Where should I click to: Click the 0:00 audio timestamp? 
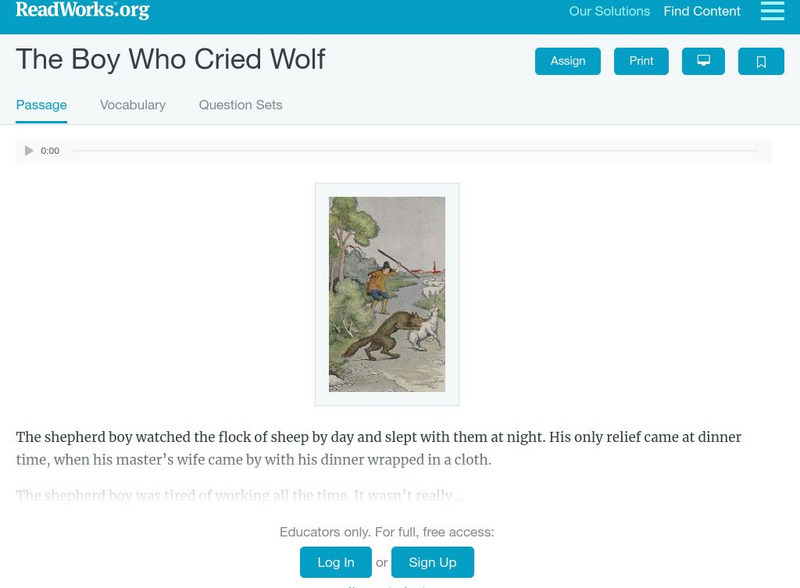pos(48,150)
